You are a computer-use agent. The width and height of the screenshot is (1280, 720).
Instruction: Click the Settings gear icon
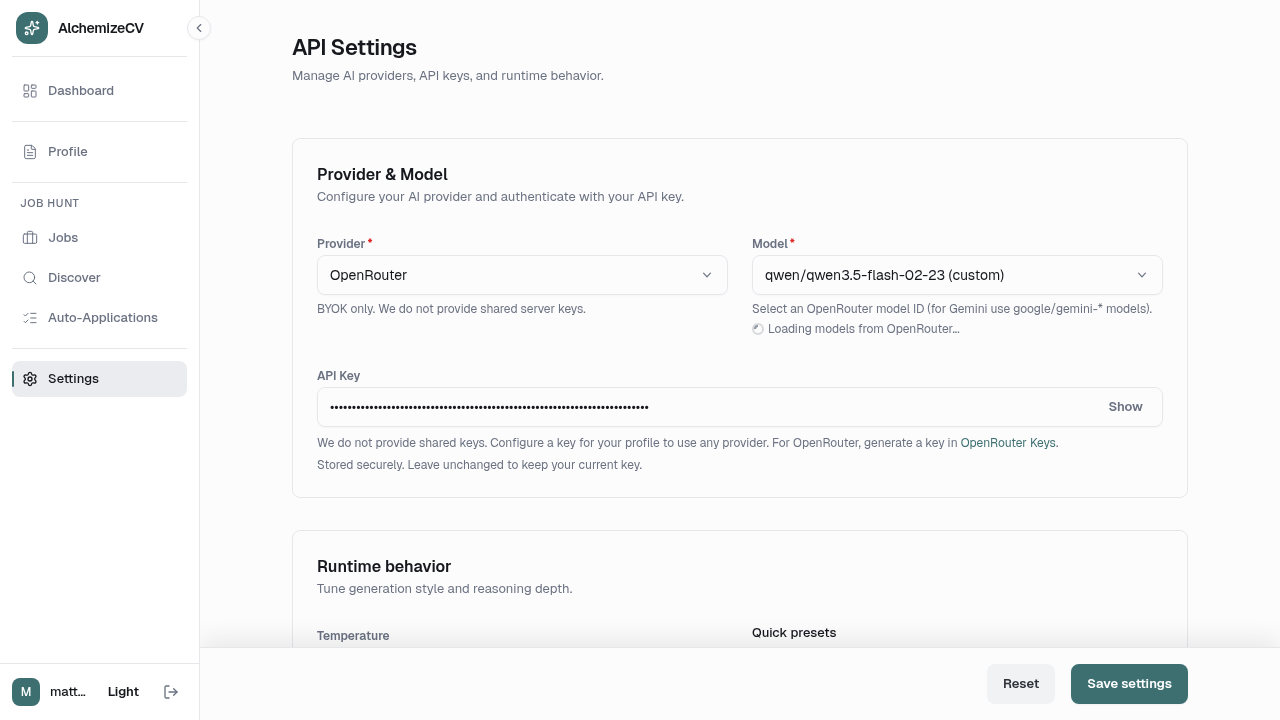(30, 378)
